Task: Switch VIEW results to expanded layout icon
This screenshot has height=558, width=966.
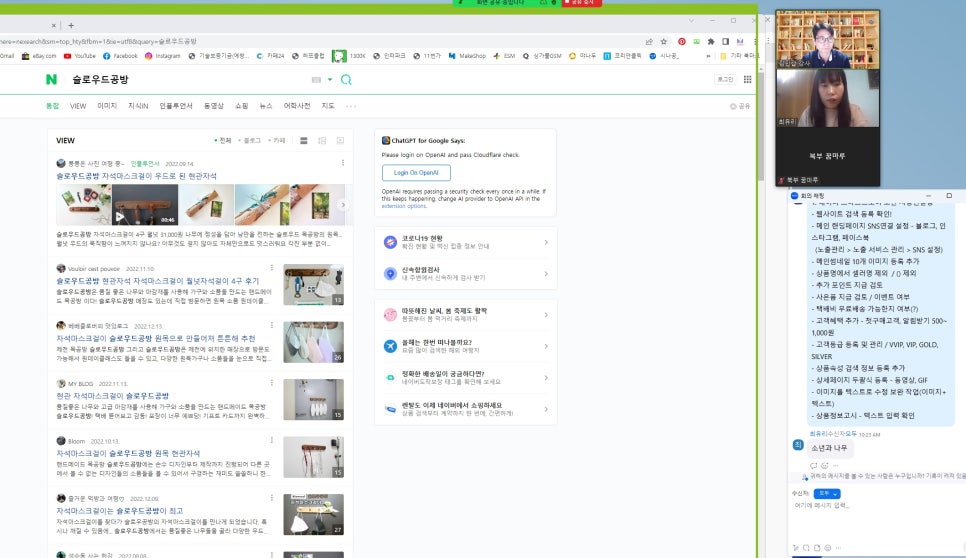Action: click(340, 140)
